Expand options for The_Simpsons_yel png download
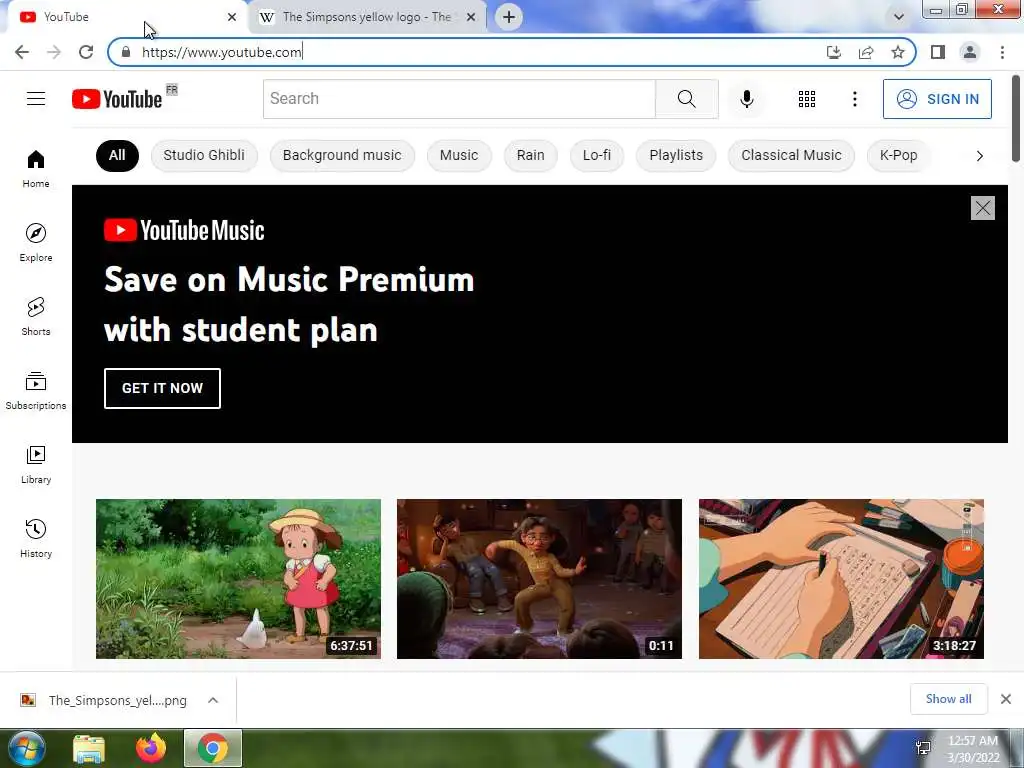 pyautogui.click(x=213, y=700)
